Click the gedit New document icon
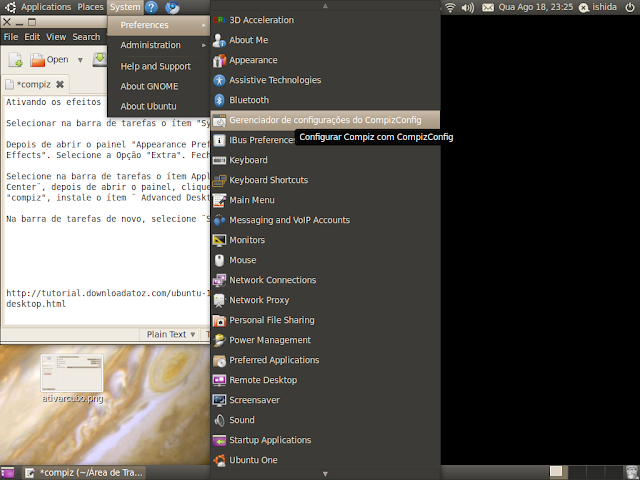This screenshot has width=640, height=480. (16, 60)
